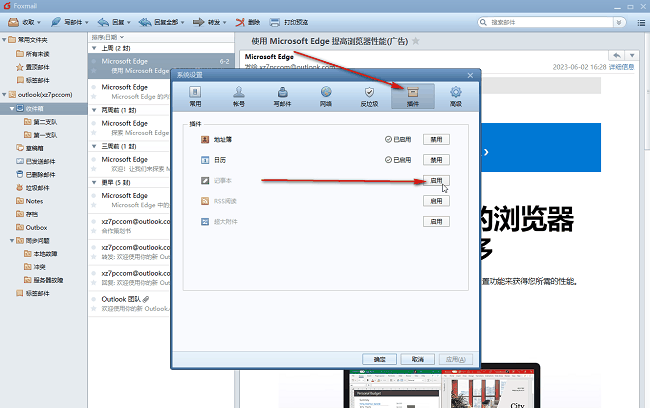
Task: Toggle read dot on Outlook 团队 mail row
Action: coord(94,299)
